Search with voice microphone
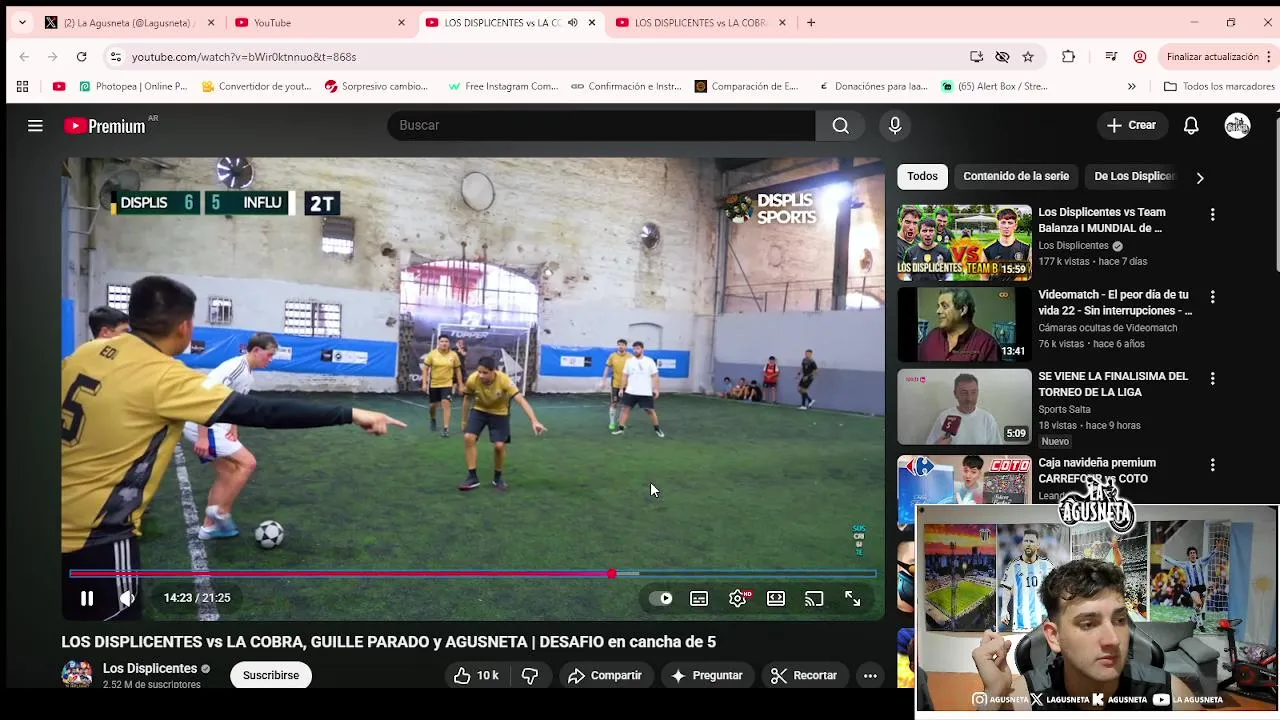 tap(895, 125)
